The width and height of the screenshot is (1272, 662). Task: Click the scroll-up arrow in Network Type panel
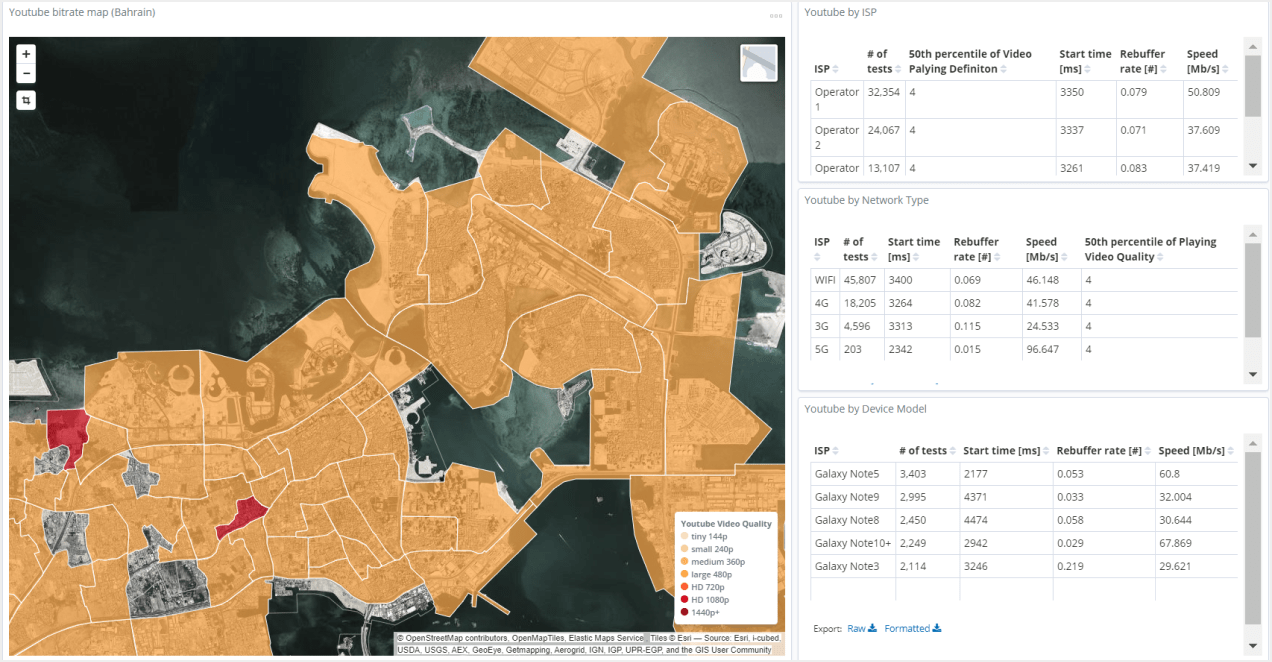pyautogui.click(x=1252, y=233)
